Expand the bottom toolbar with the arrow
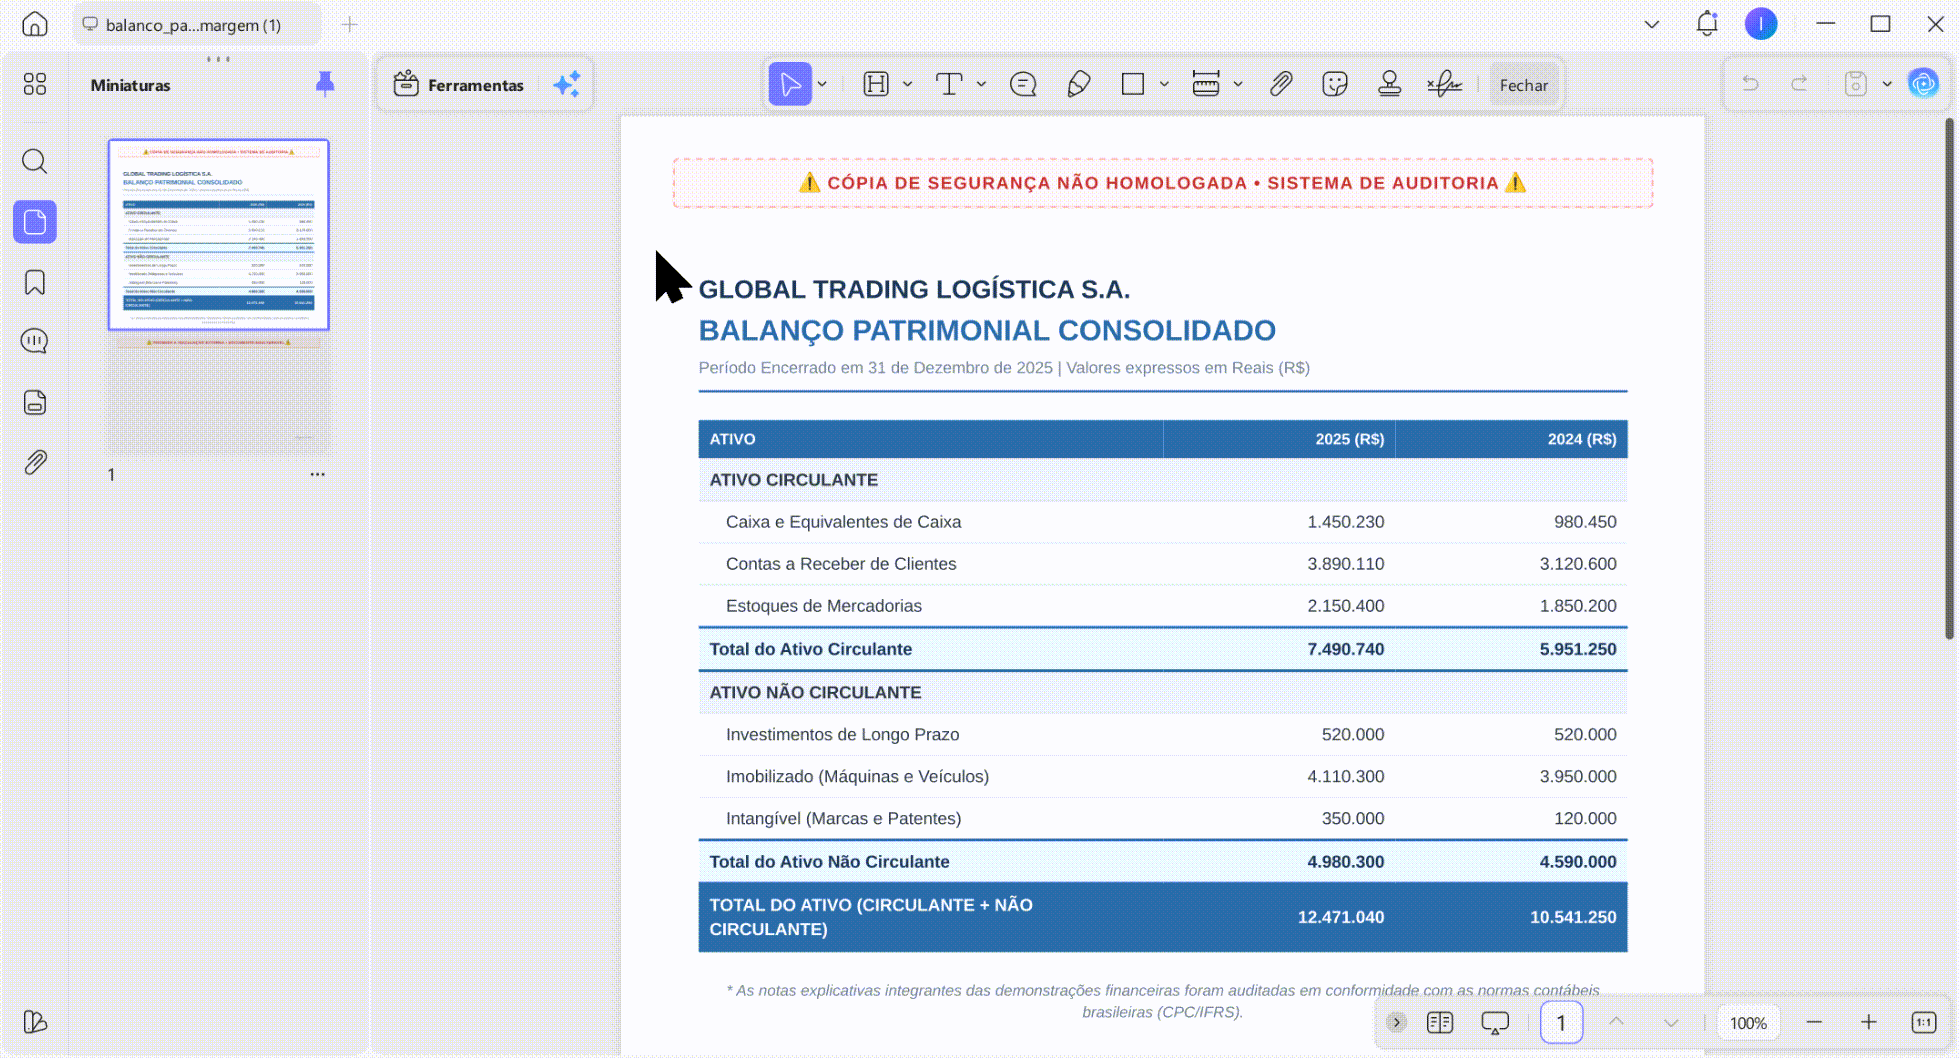Viewport: 1960px width, 1058px height. 1397,1022
